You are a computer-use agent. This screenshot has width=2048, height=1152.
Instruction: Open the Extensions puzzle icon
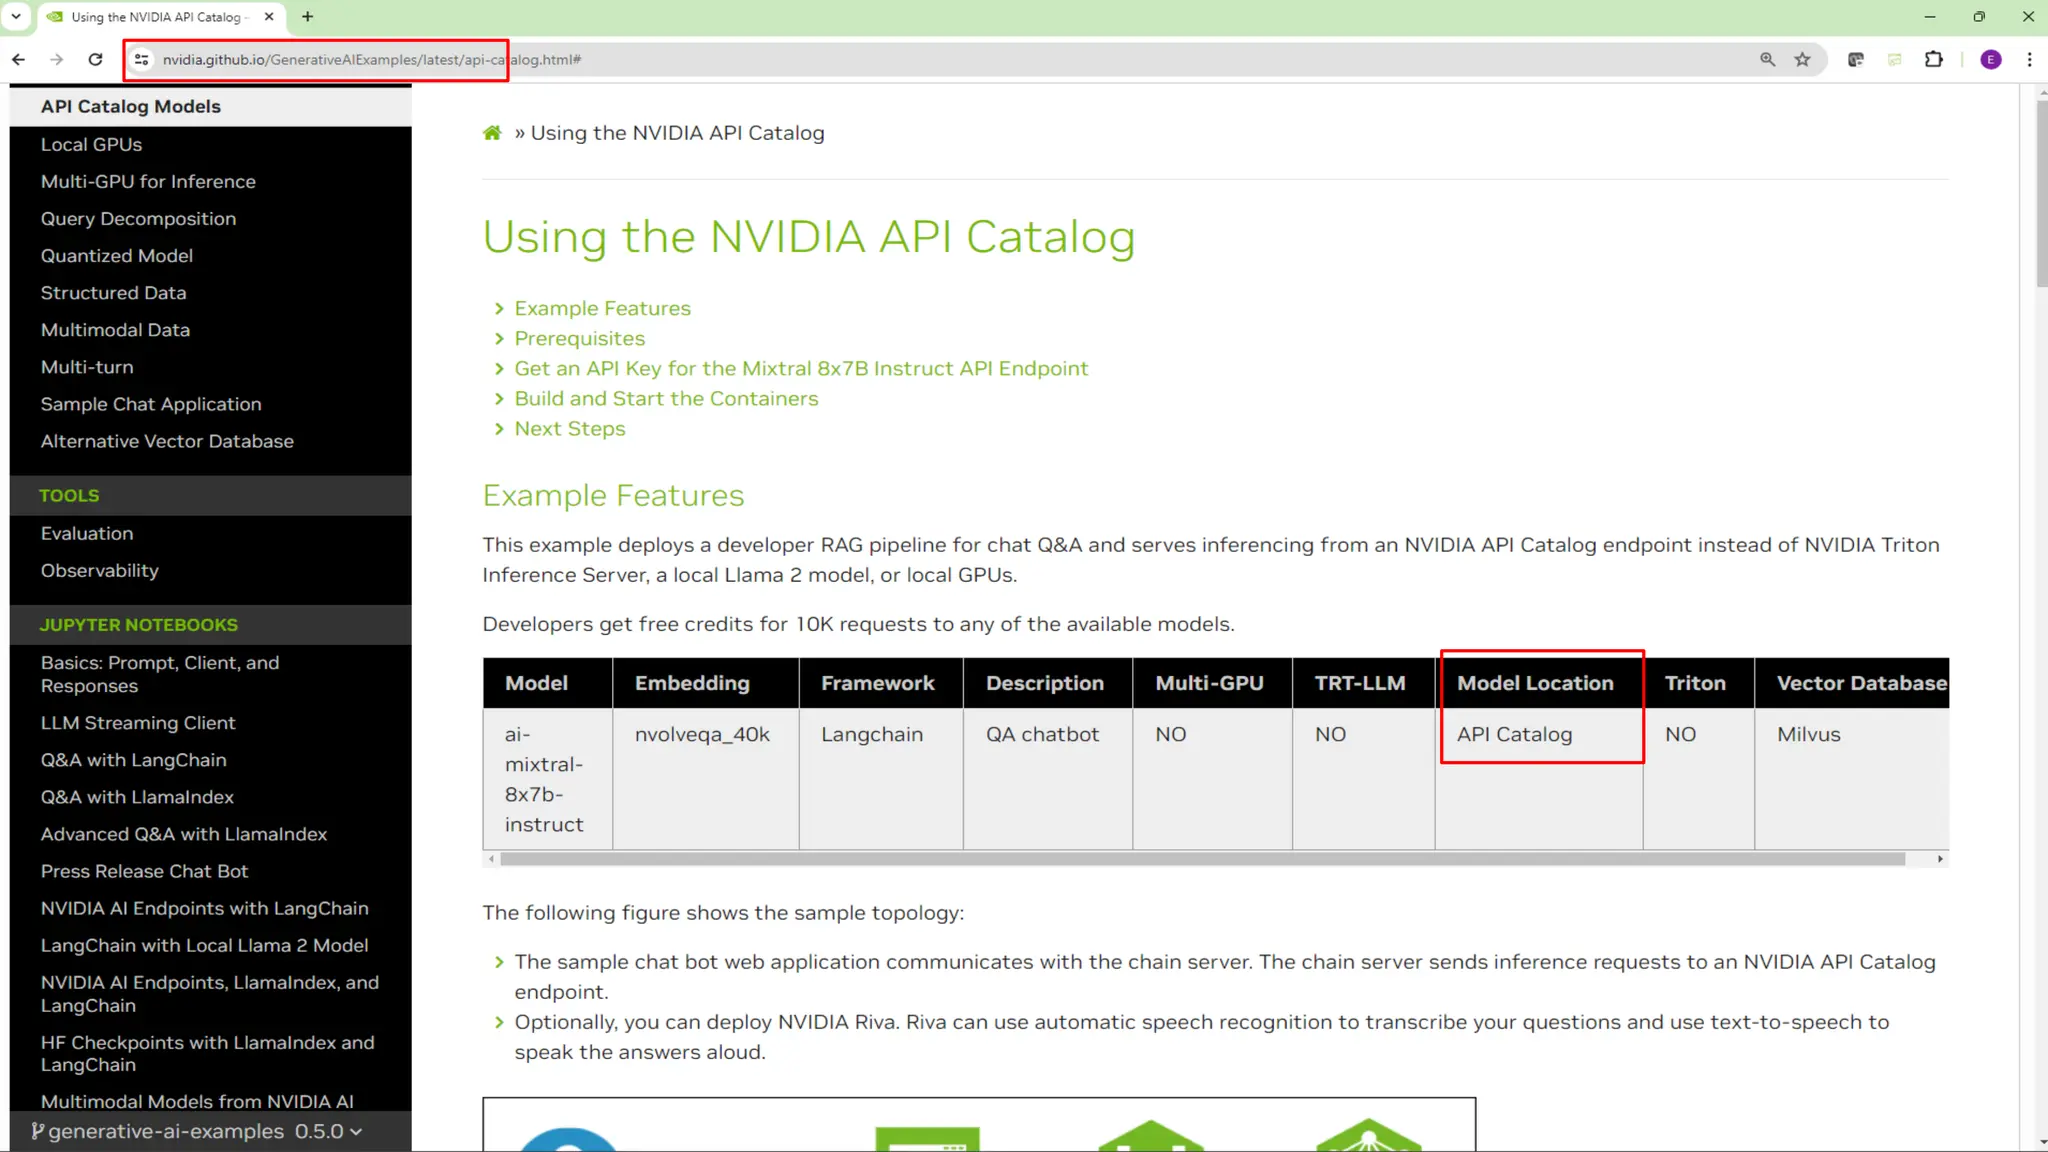click(x=1933, y=60)
